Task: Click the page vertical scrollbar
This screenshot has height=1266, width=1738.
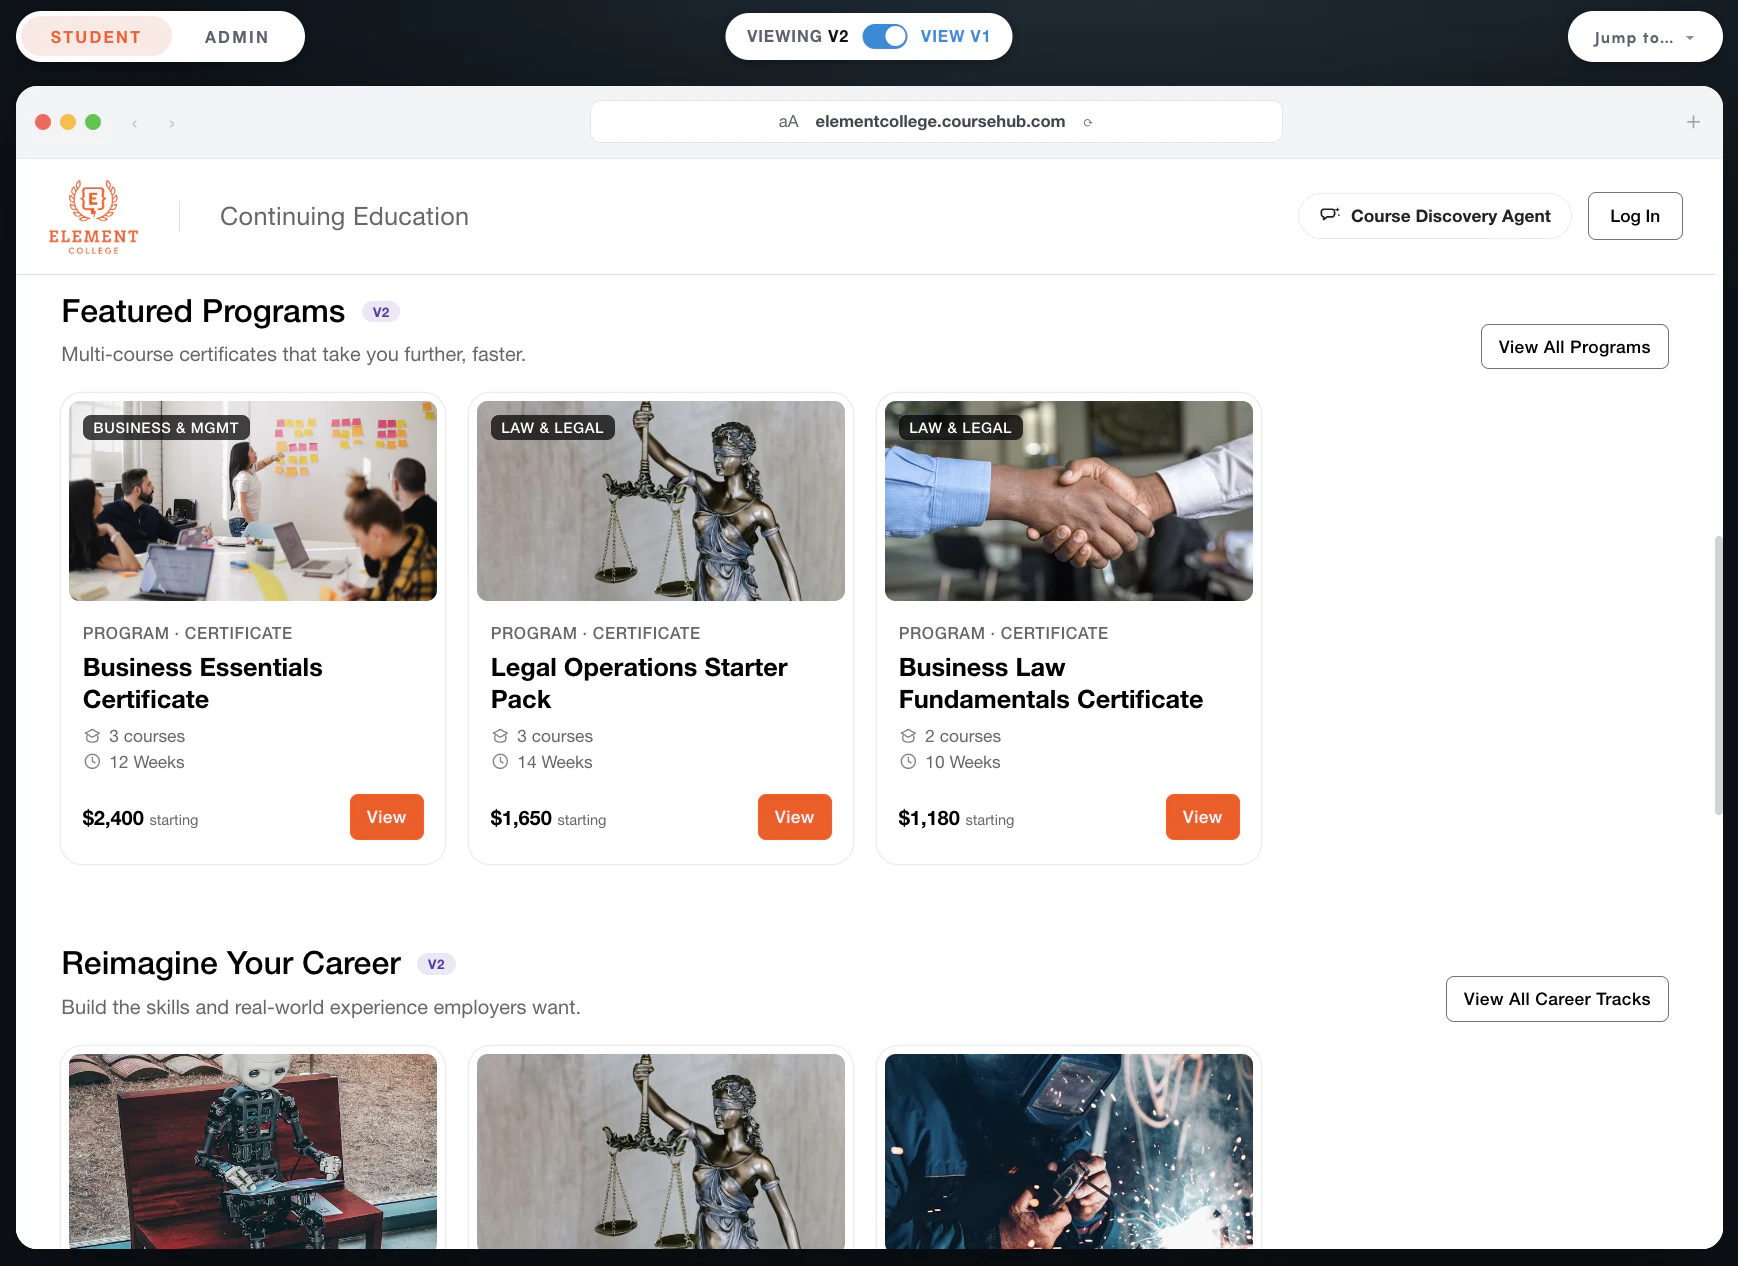Action: tap(1718, 676)
